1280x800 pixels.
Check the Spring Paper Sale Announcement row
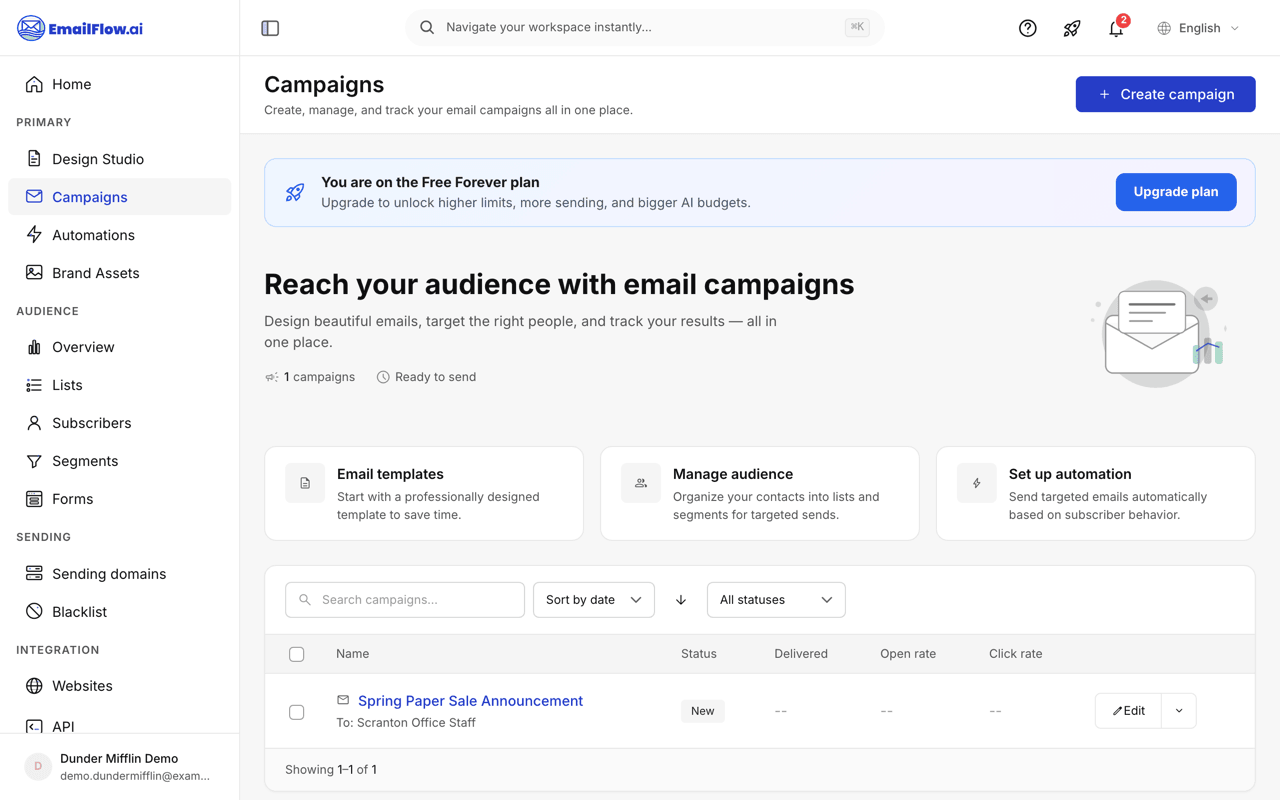tap(297, 712)
